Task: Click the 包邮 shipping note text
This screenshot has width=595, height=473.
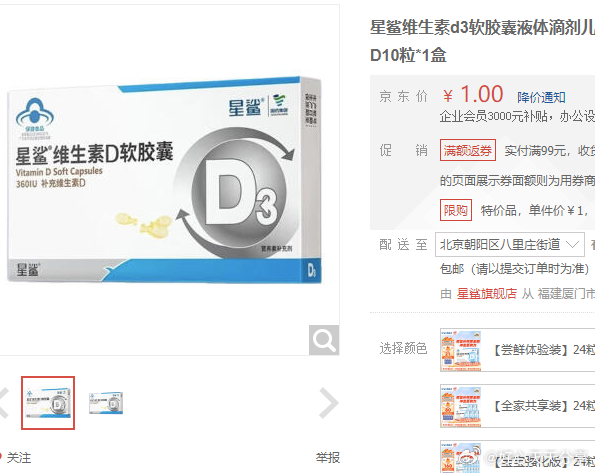Action: 514,269
